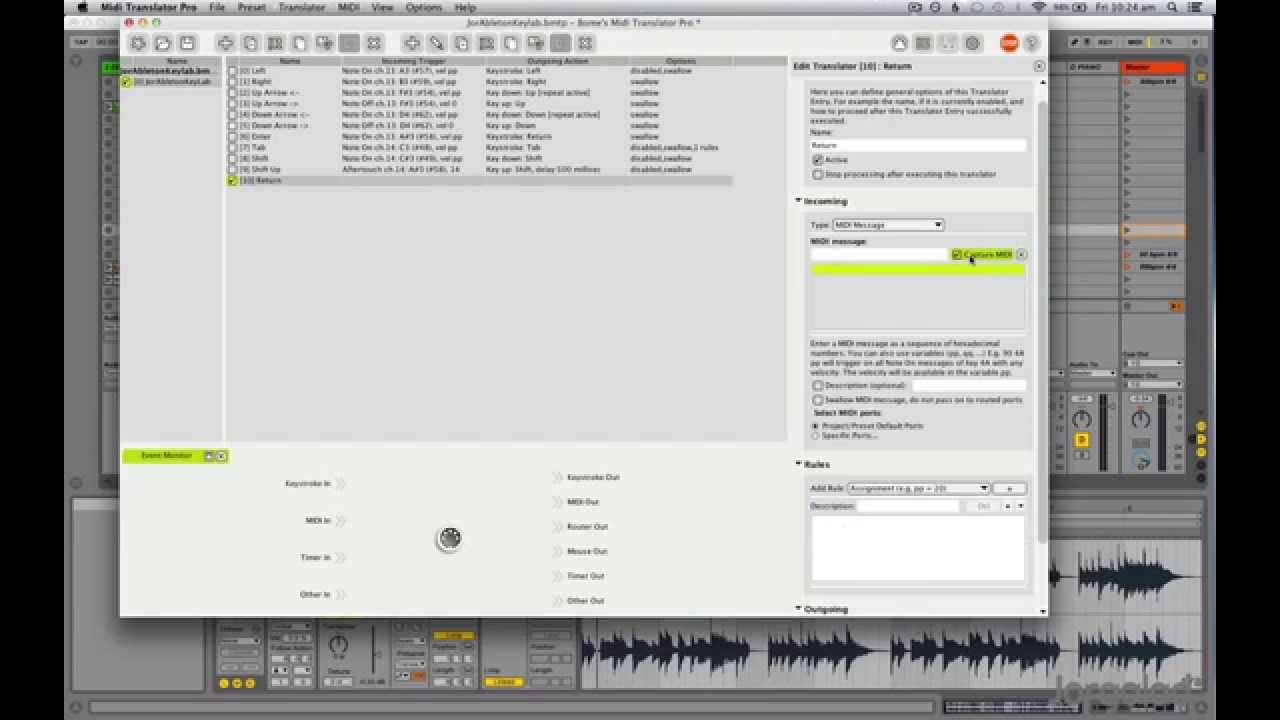The height and width of the screenshot is (720, 1280).
Task: Open the incoming Type MIDI Message dropdown
Action: (888, 225)
